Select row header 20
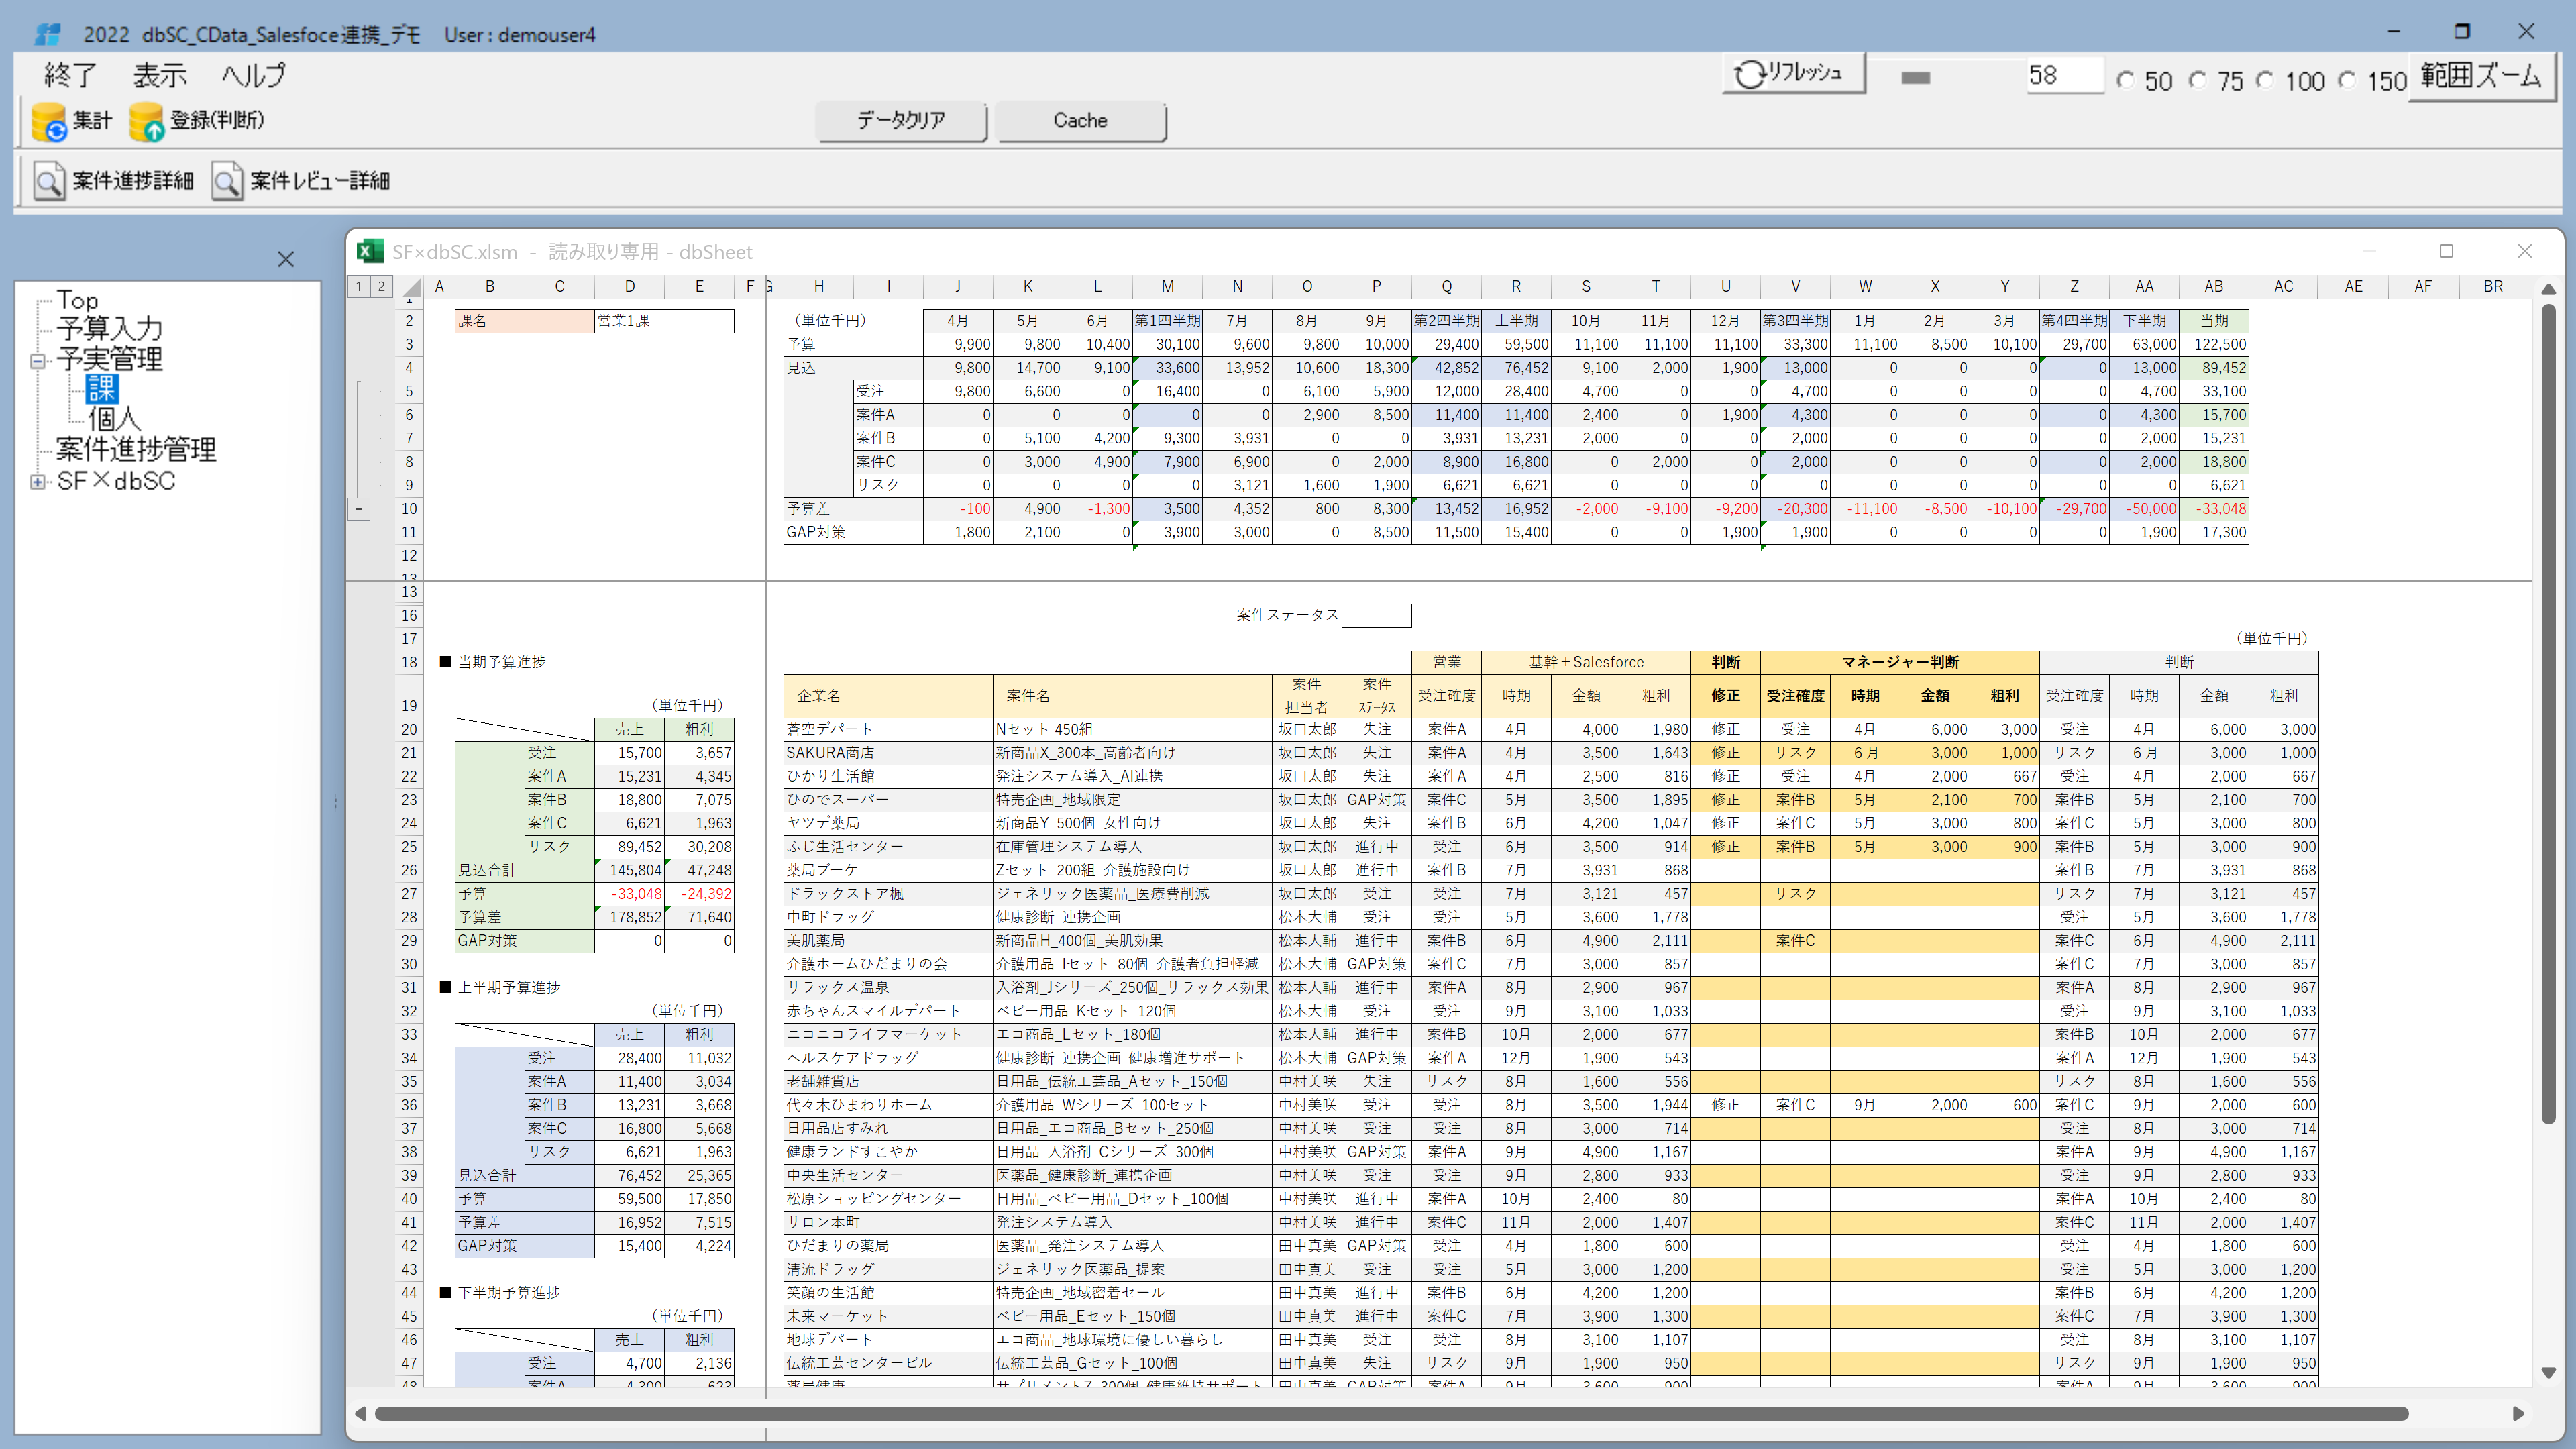The height and width of the screenshot is (1449, 2576). pyautogui.click(x=409, y=729)
